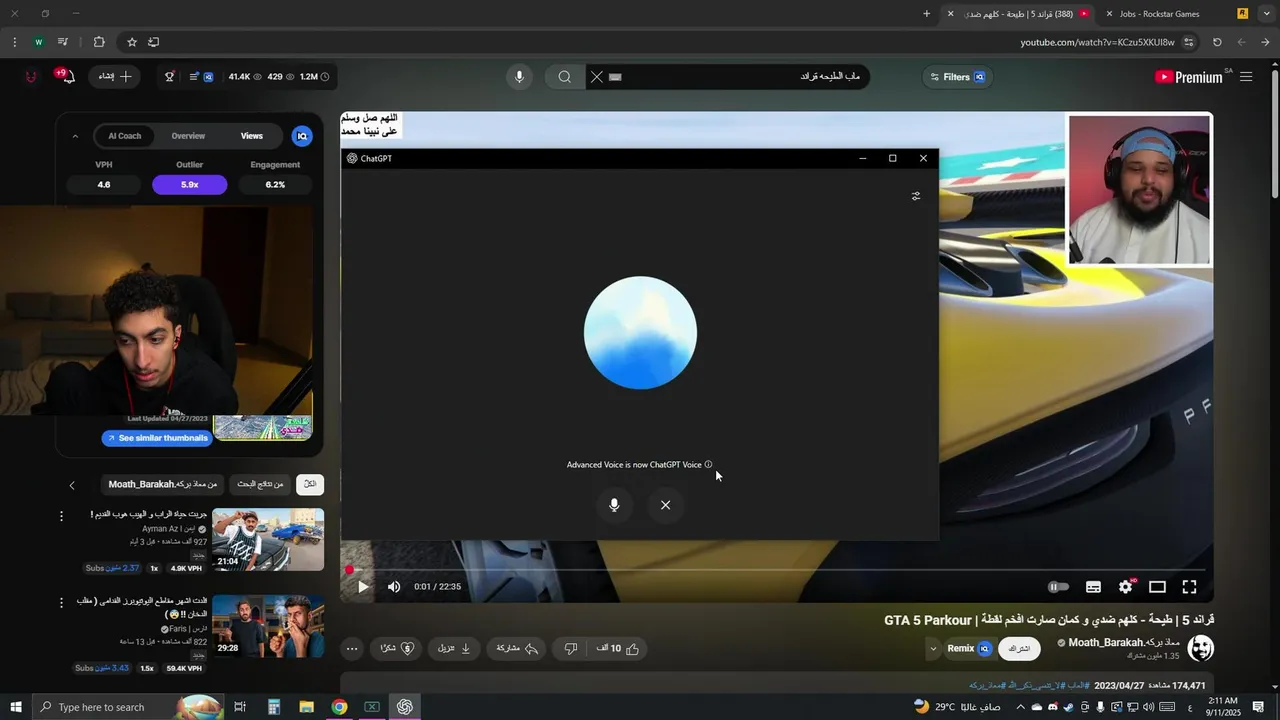The image size is (1280, 720).
Task: Collapse the vidIQ panel chevron
Action: pyautogui.click(x=75, y=136)
